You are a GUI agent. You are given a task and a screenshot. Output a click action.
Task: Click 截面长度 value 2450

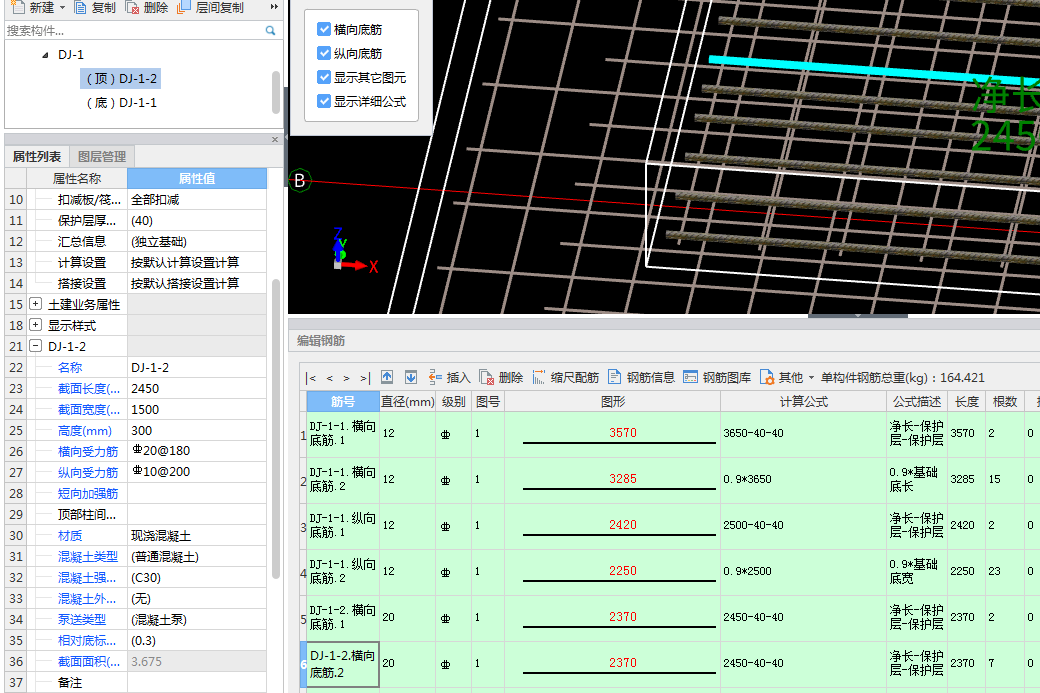(x=197, y=389)
